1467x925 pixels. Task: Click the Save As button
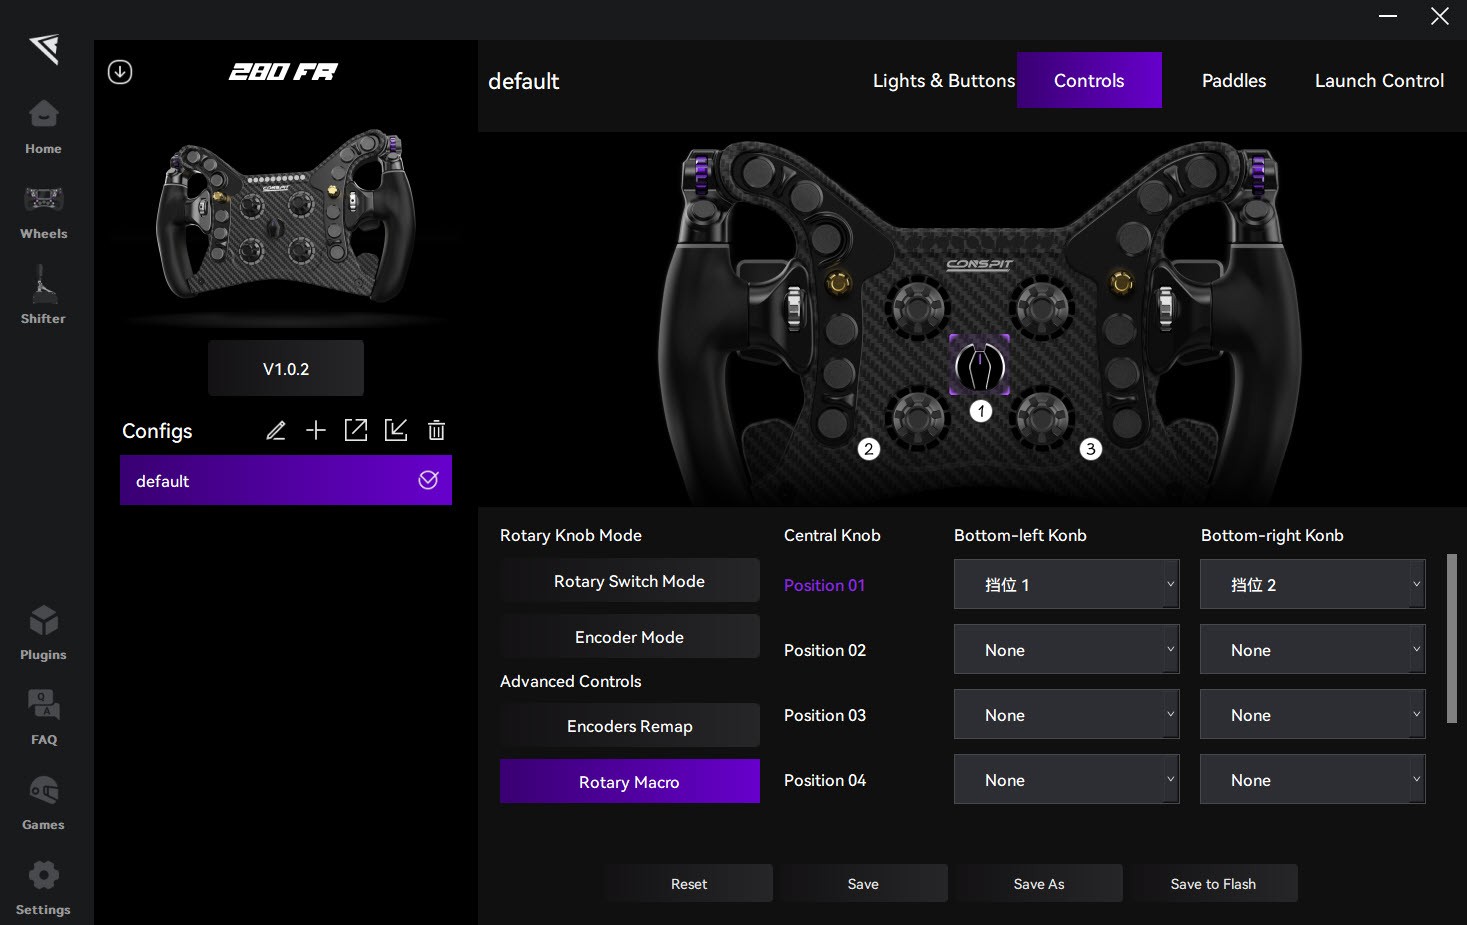click(x=1038, y=883)
